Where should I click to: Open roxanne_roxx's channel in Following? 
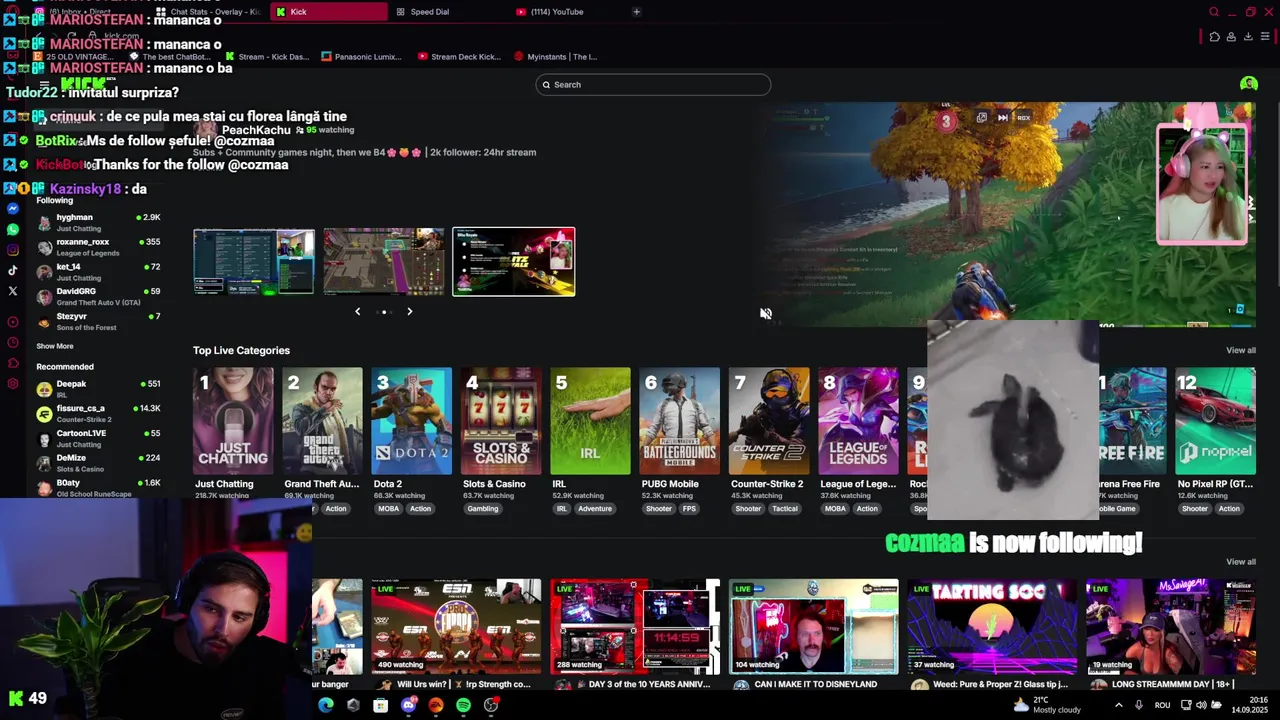pos(98,247)
